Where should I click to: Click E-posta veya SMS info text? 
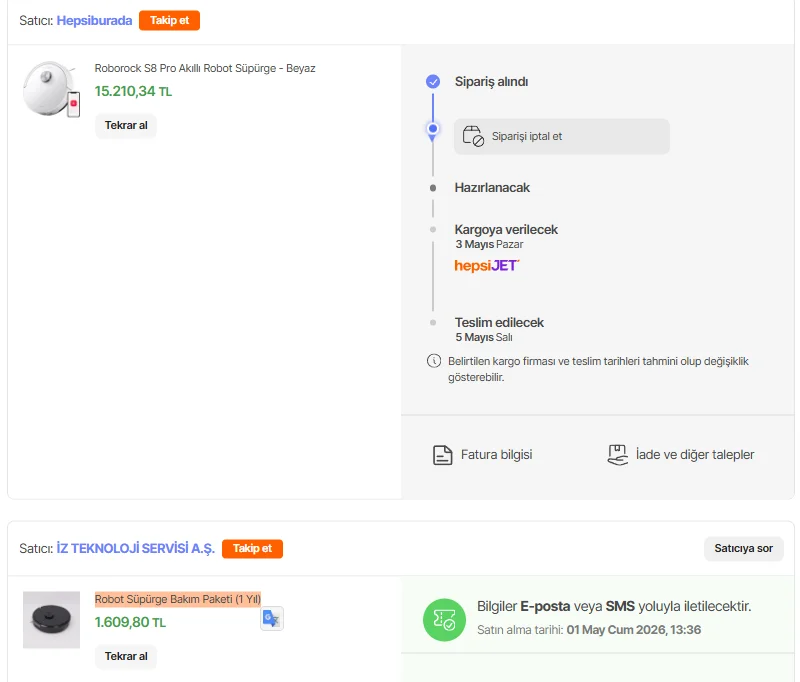(x=614, y=606)
